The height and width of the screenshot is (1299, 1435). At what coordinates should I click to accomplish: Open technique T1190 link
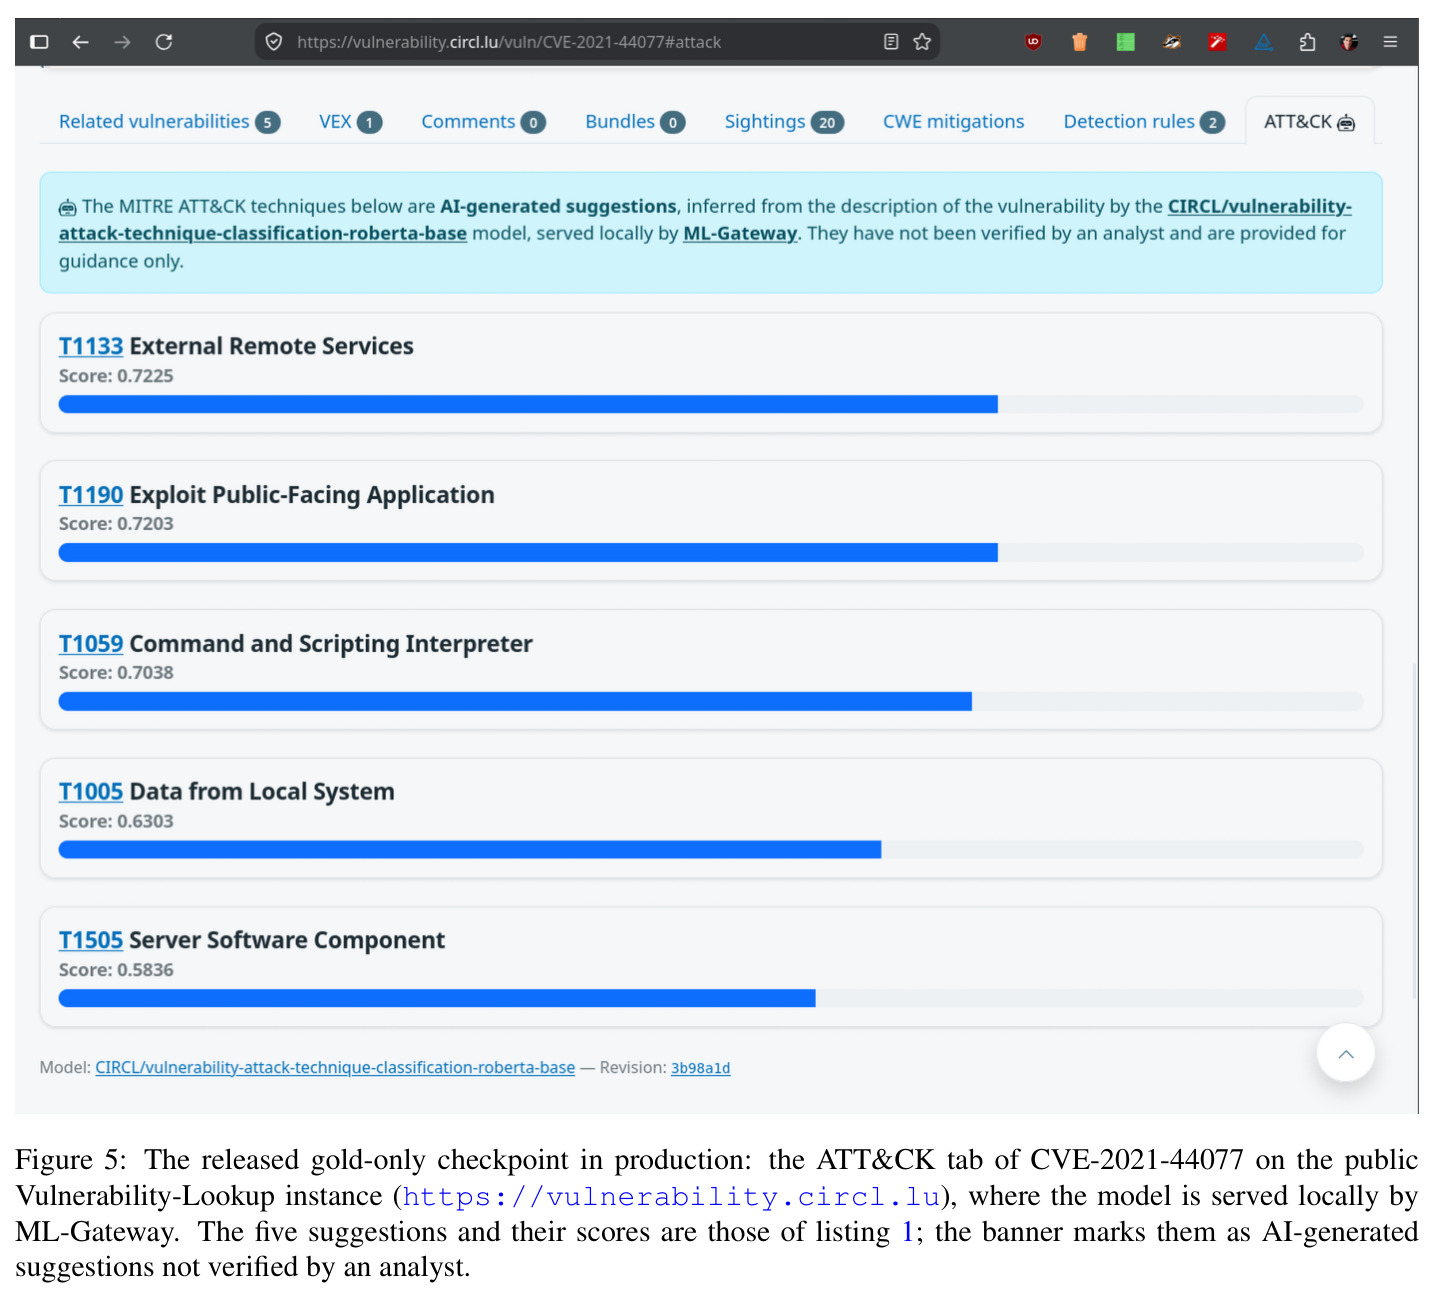[x=91, y=495]
